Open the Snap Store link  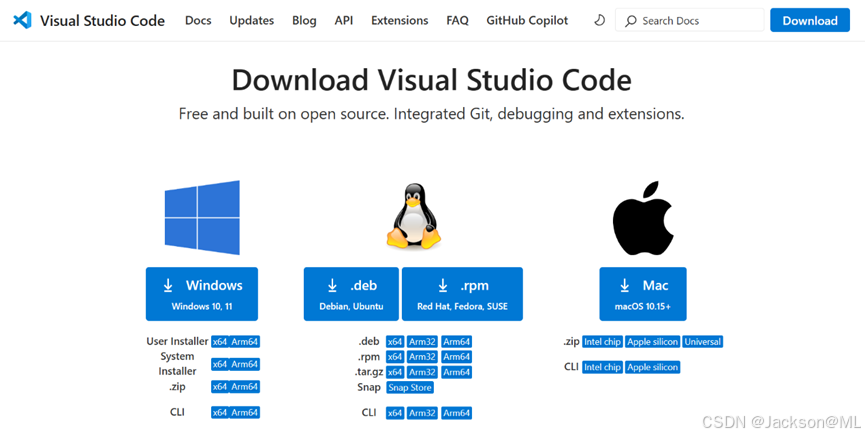[x=410, y=388]
